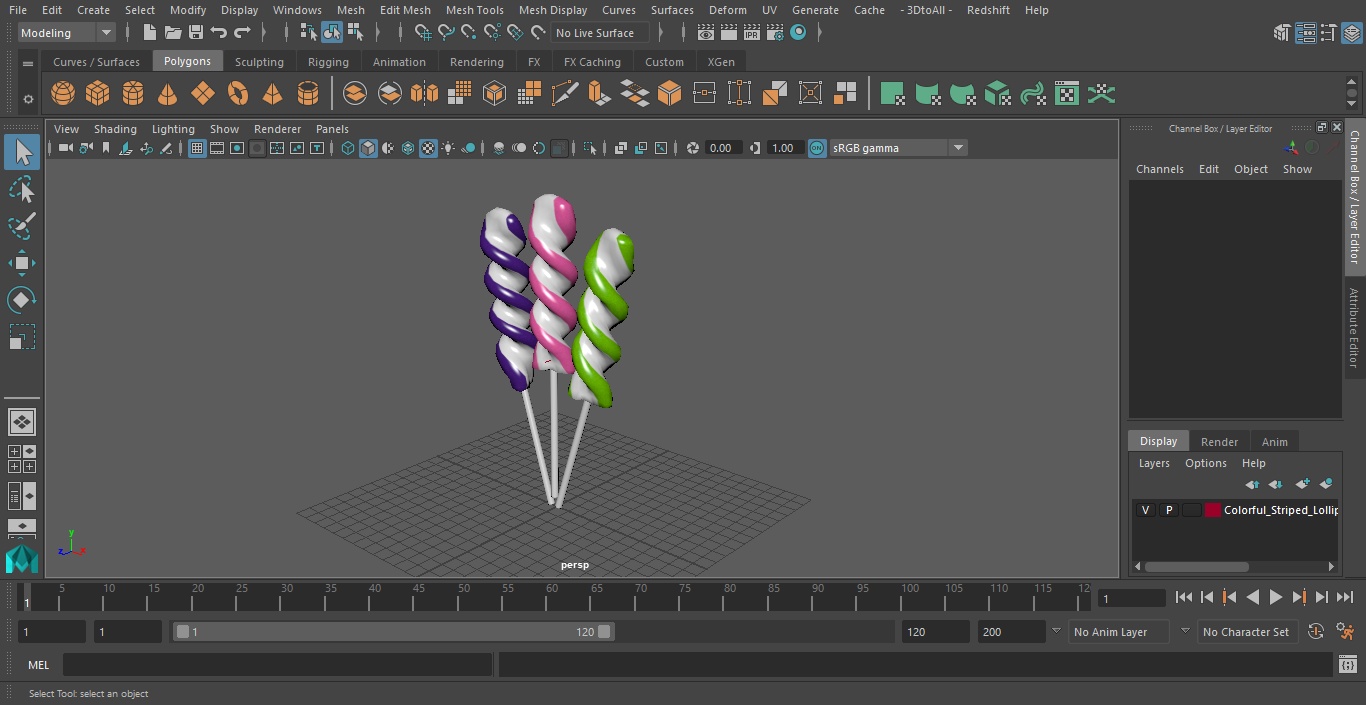The height and width of the screenshot is (705, 1366).
Task: Open the sRGB gamma color space dropdown
Action: pyautogui.click(x=898, y=148)
